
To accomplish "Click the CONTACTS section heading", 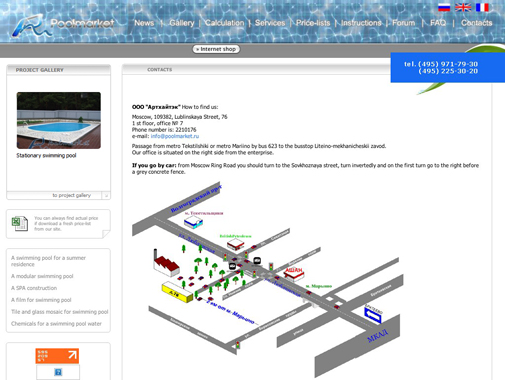I will (x=160, y=70).
